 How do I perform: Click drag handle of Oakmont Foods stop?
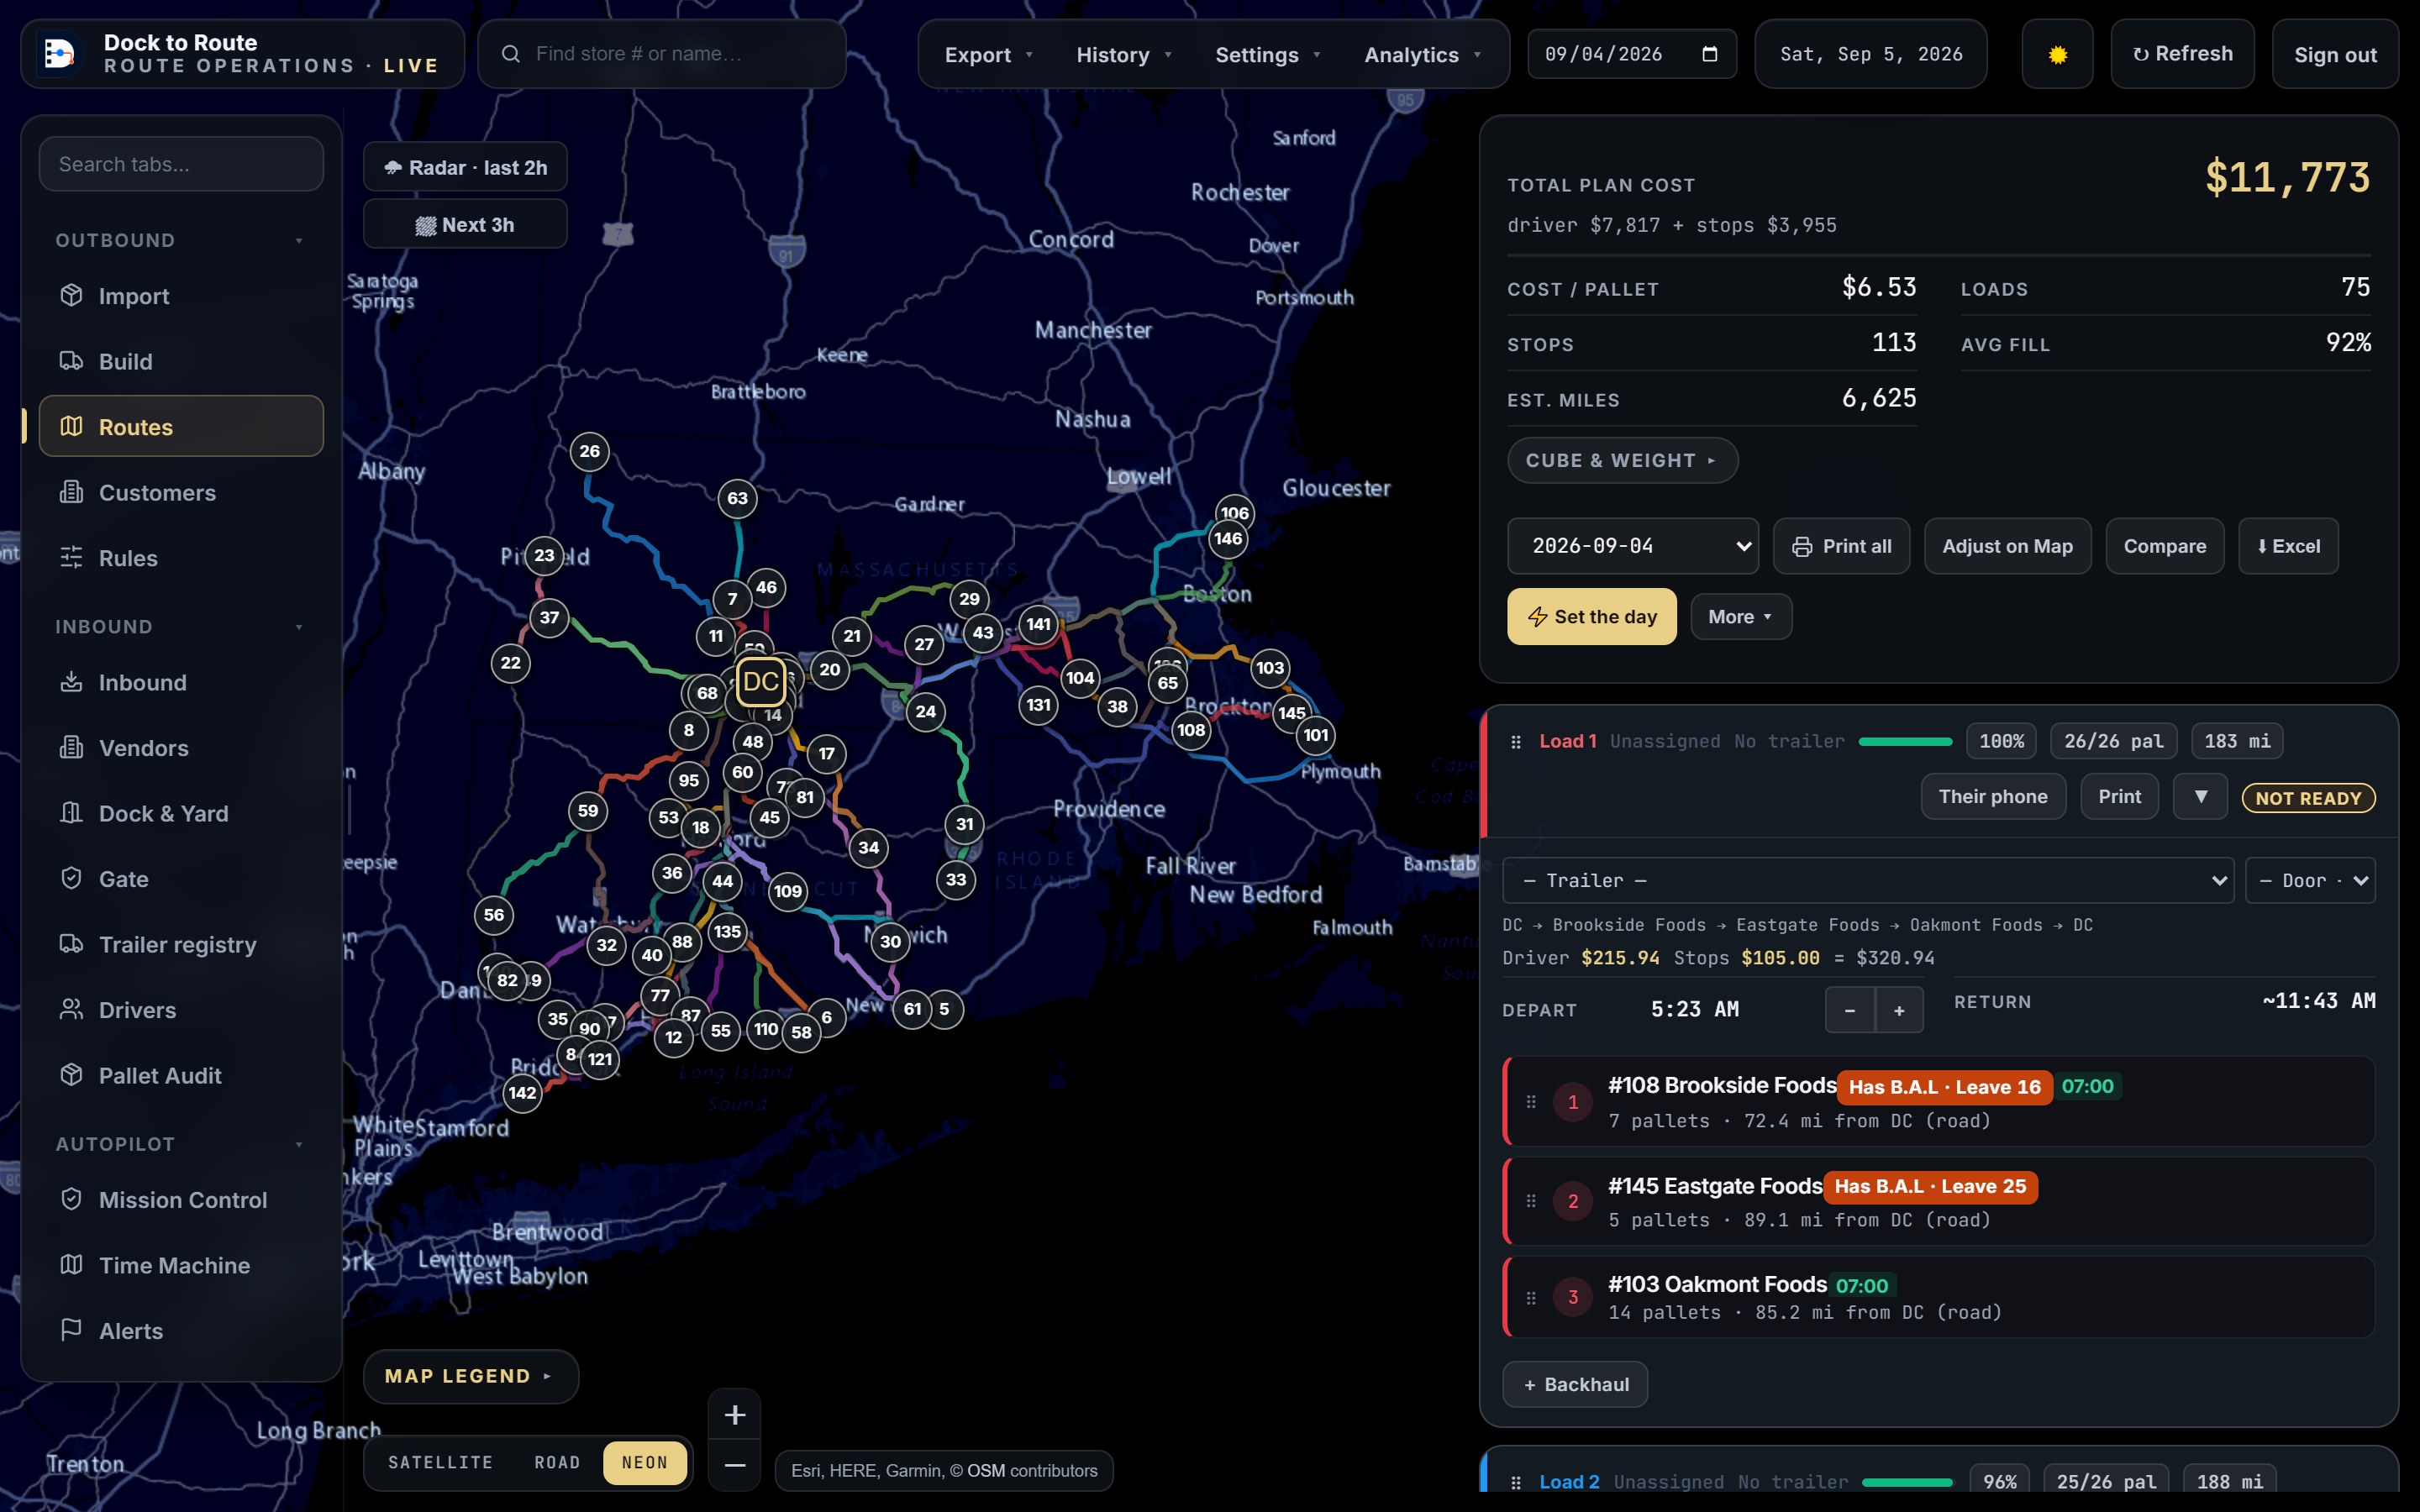(1531, 1298)
